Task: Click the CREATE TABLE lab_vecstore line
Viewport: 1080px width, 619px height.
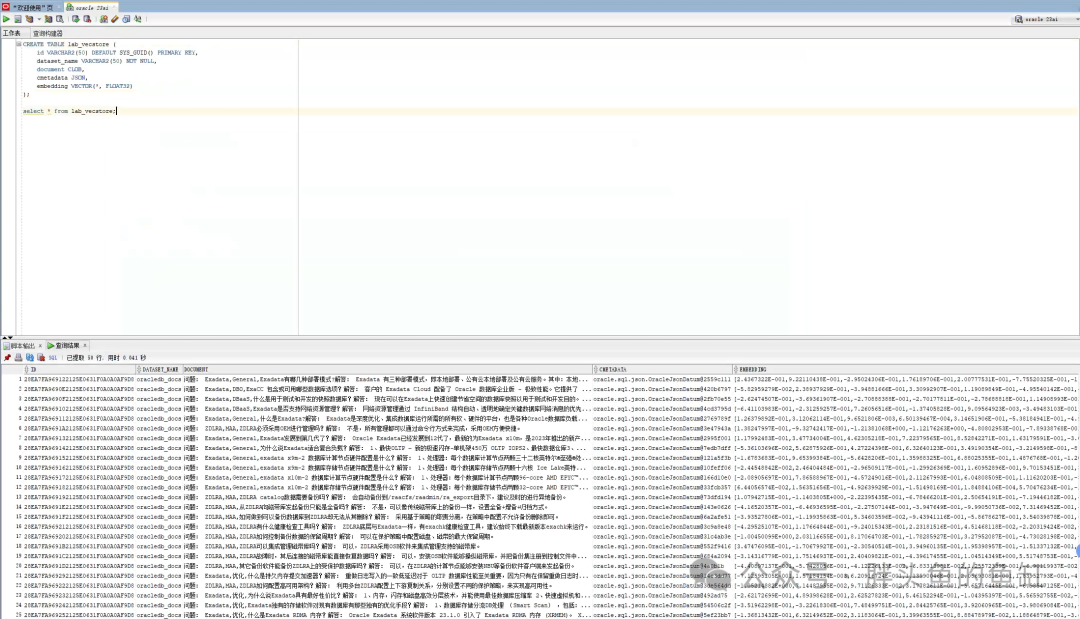Action: (x=70, y=44)
